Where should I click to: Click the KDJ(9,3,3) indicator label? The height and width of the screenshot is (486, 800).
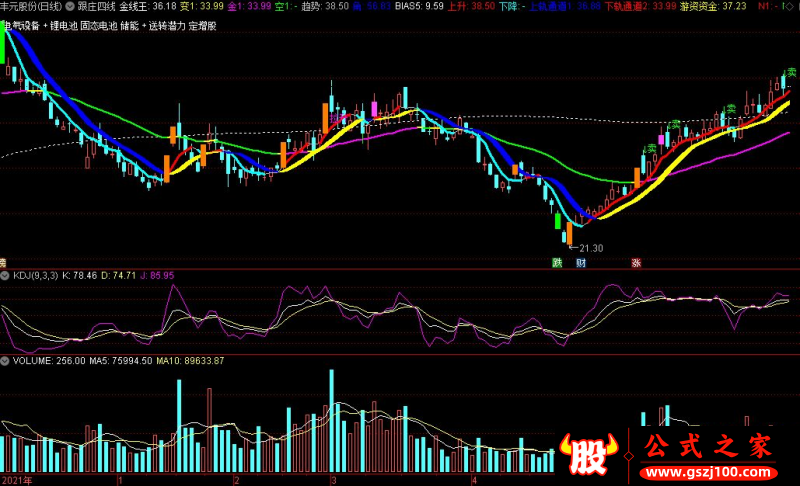click(35, 276)
